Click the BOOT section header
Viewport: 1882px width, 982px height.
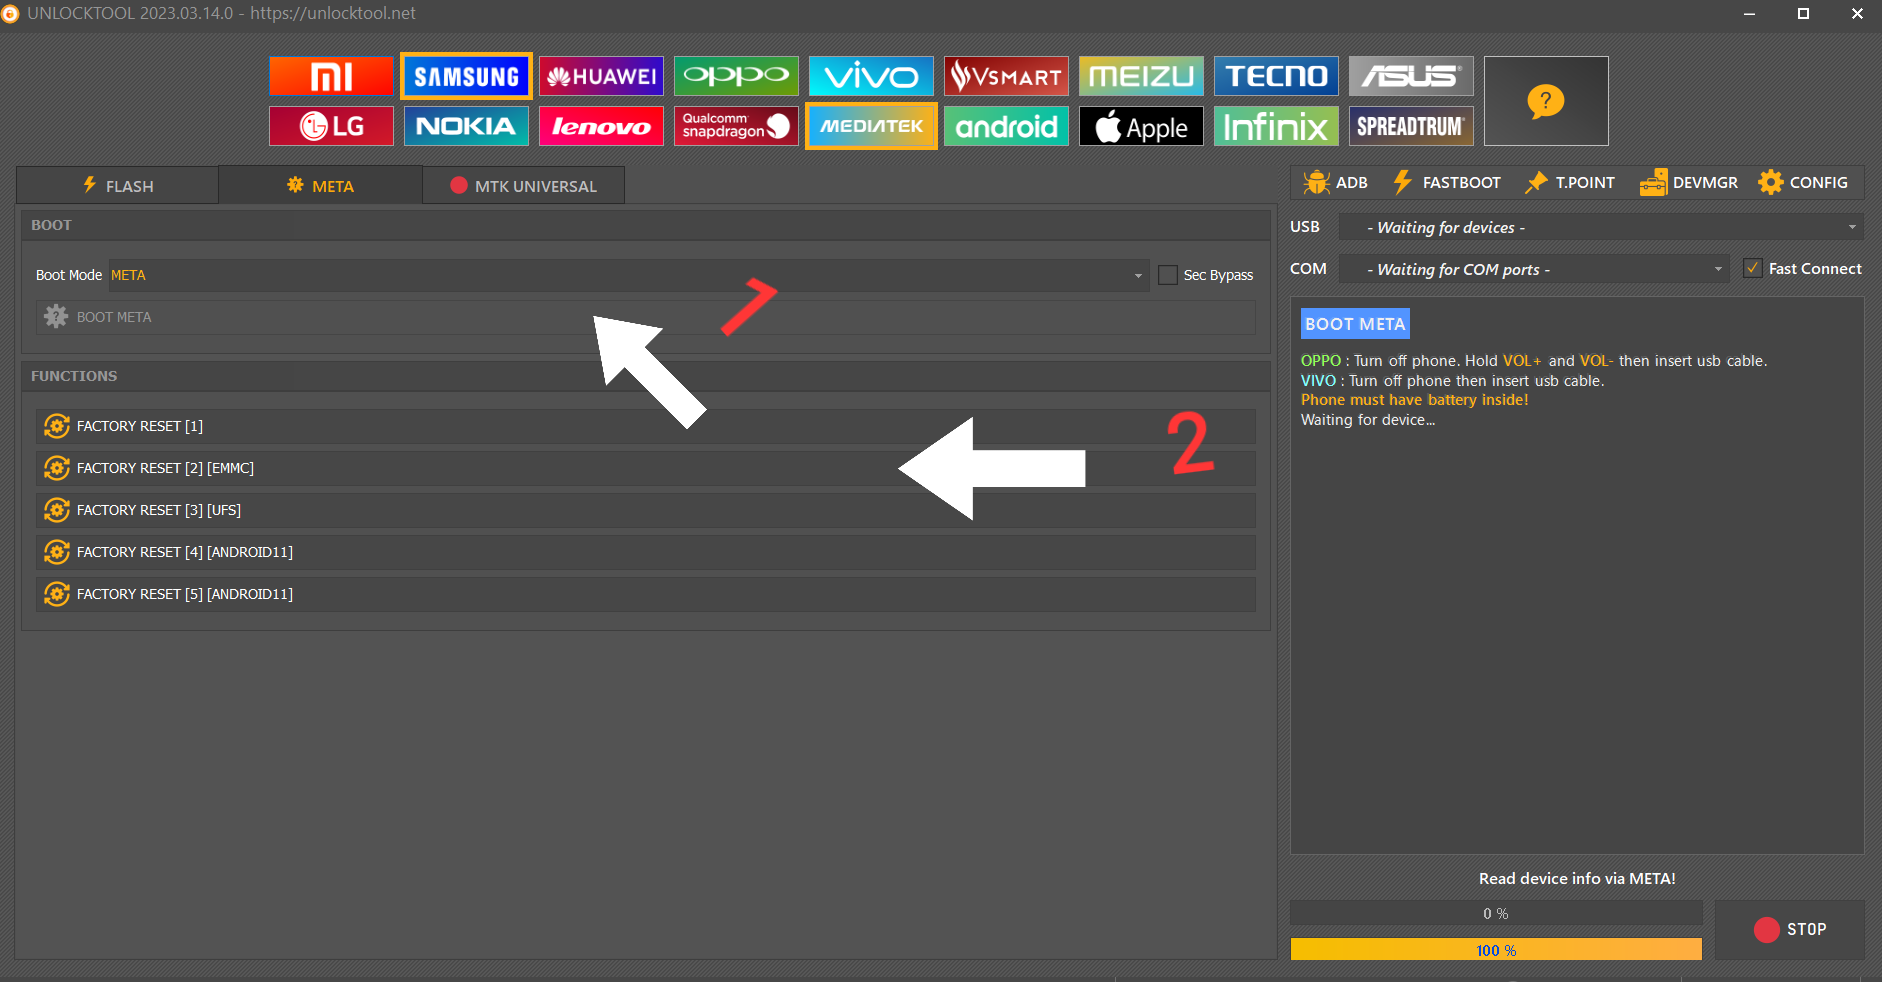tap(646, 225)
